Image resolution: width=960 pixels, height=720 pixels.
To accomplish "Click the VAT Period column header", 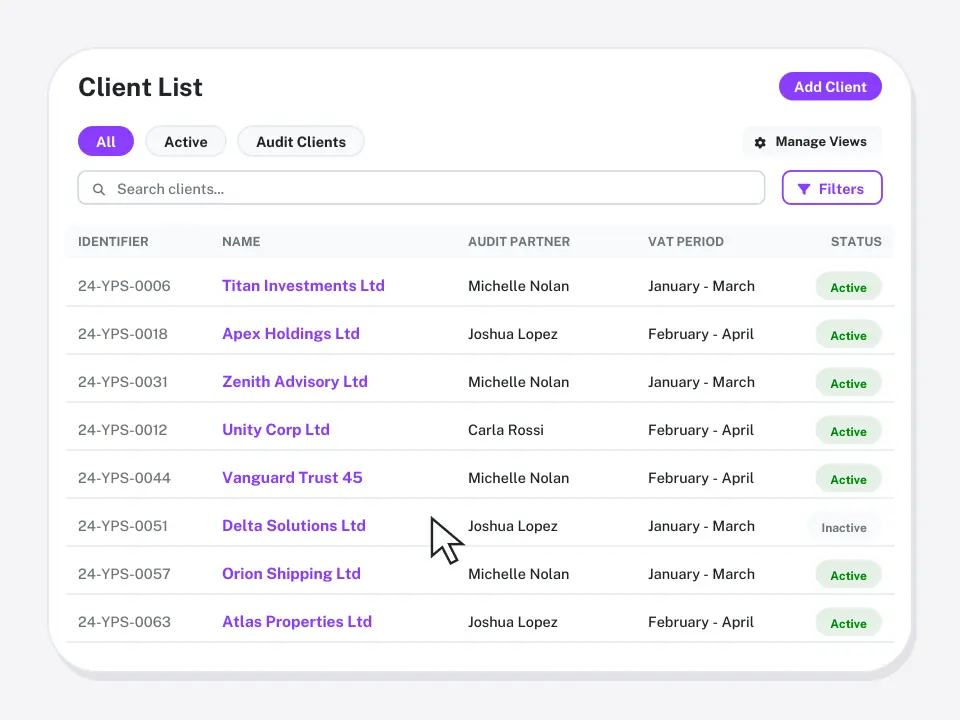I will click(x=686, y=241).
